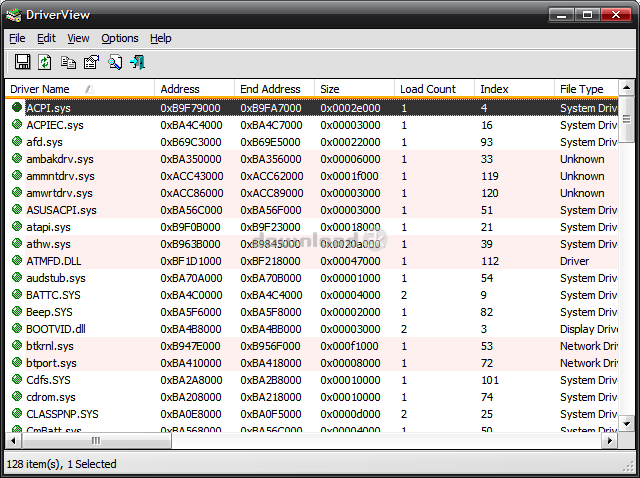Sort by the Address column header
640x478 pixels.
point(195,89)
